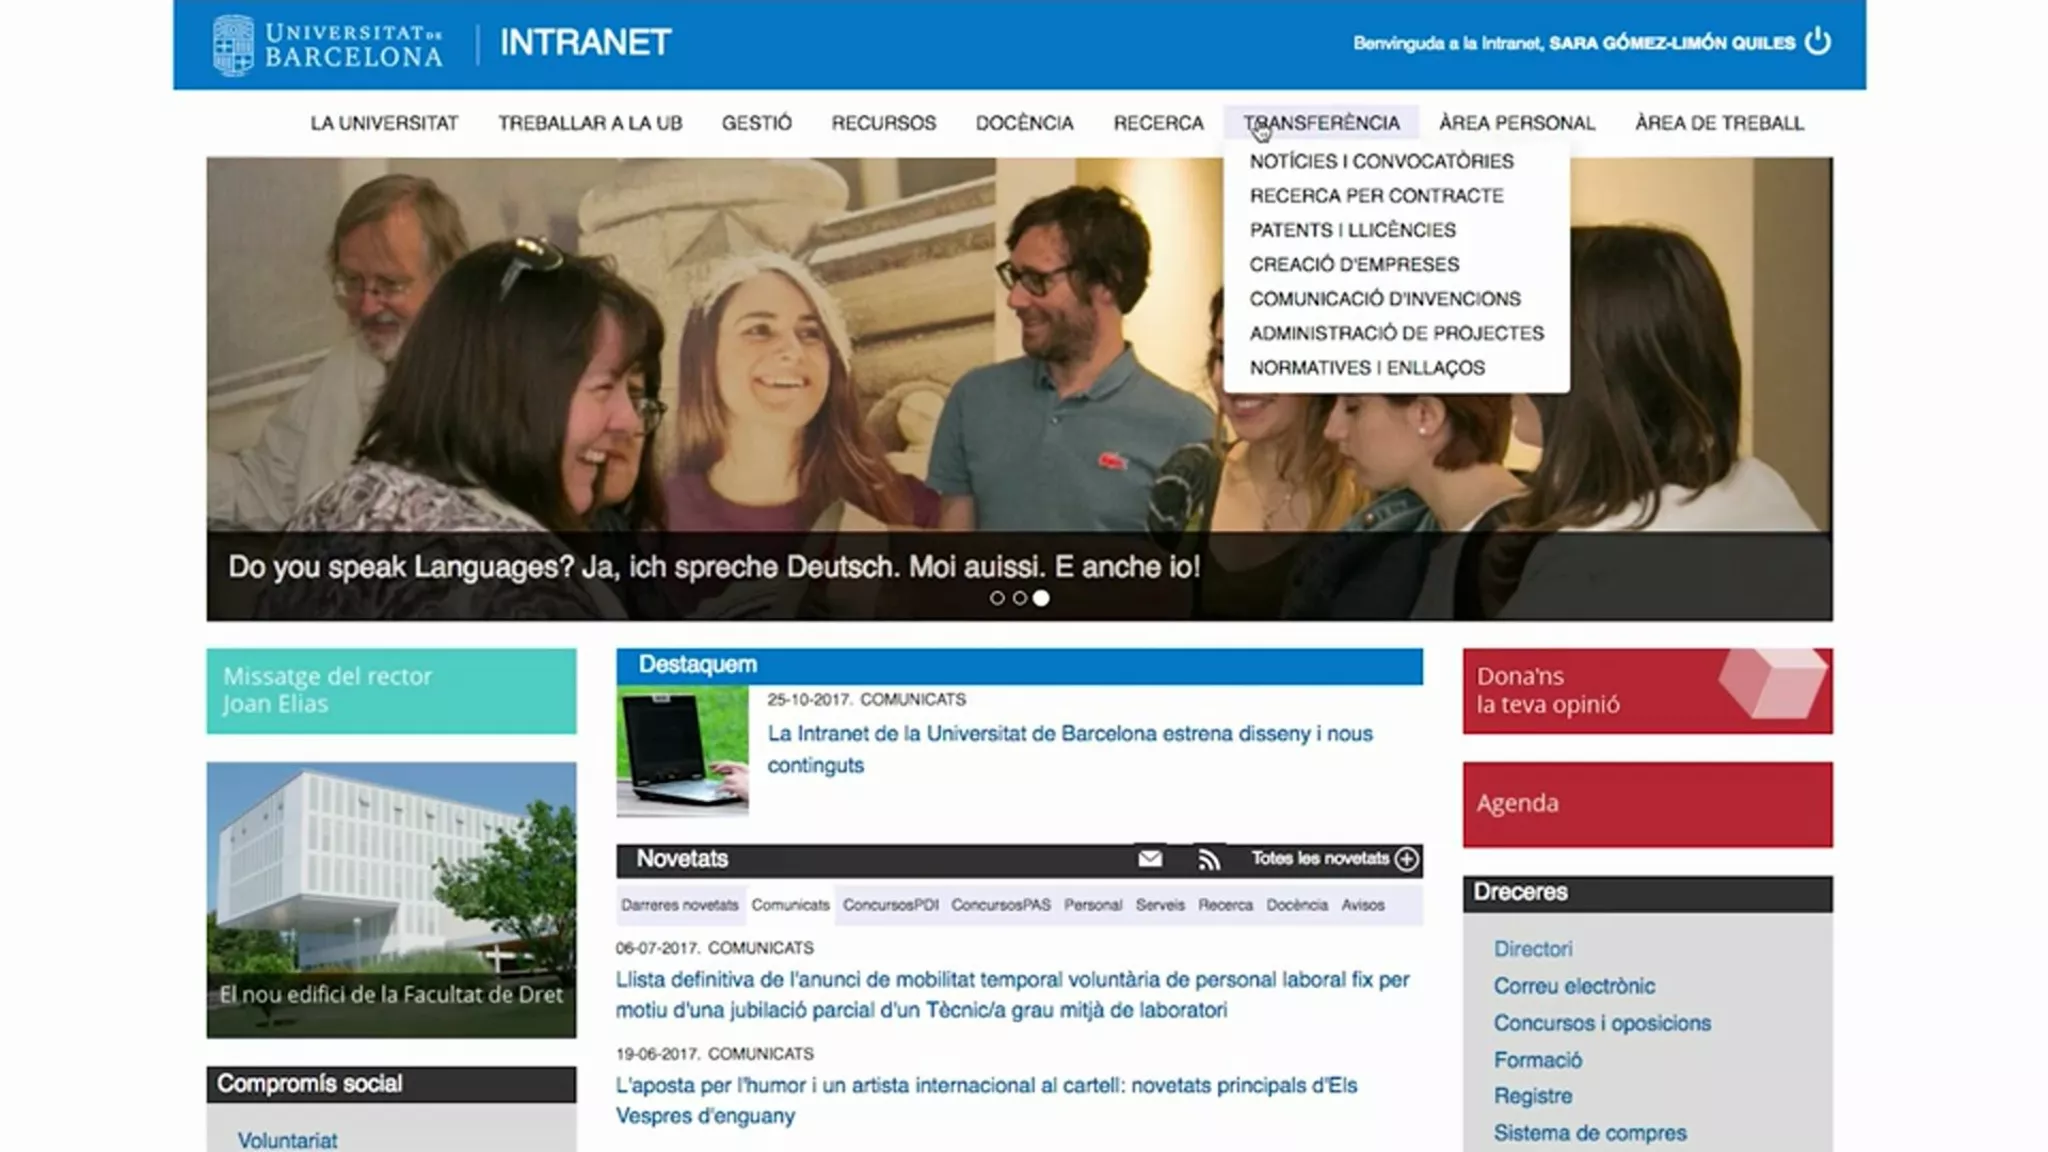Expand the Àrea Personal menu

click(1516, 123)
